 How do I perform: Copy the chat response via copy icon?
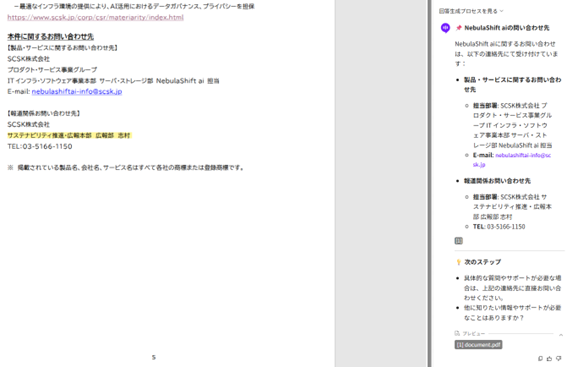point(540,358)
